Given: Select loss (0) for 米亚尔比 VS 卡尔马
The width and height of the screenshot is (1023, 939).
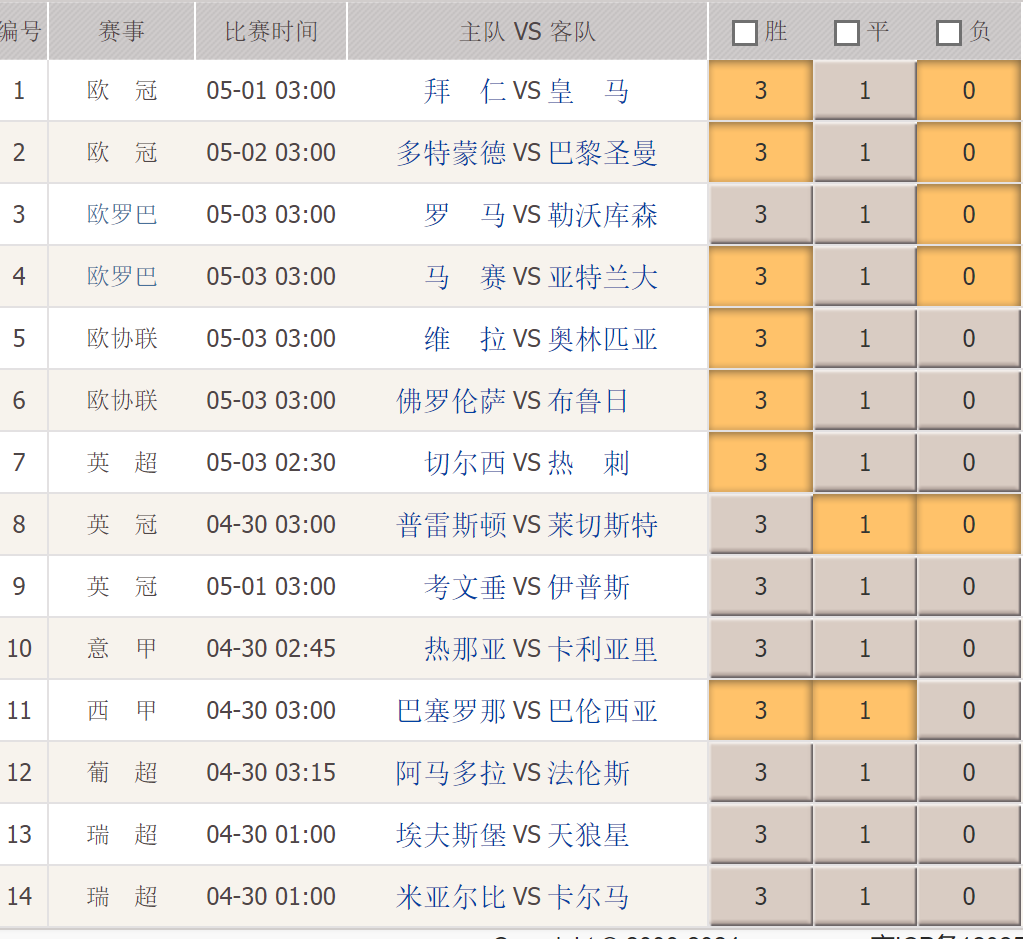Looking at the screenshot, I should [x=969, y=897].
